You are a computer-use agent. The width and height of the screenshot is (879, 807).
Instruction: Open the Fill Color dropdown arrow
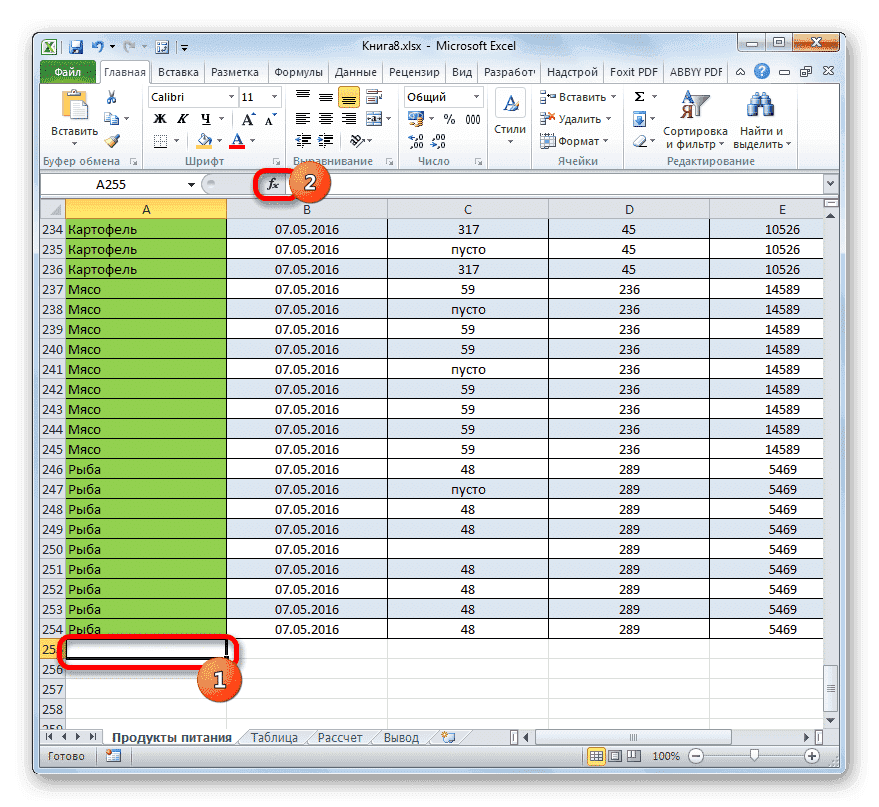point(218,140)
